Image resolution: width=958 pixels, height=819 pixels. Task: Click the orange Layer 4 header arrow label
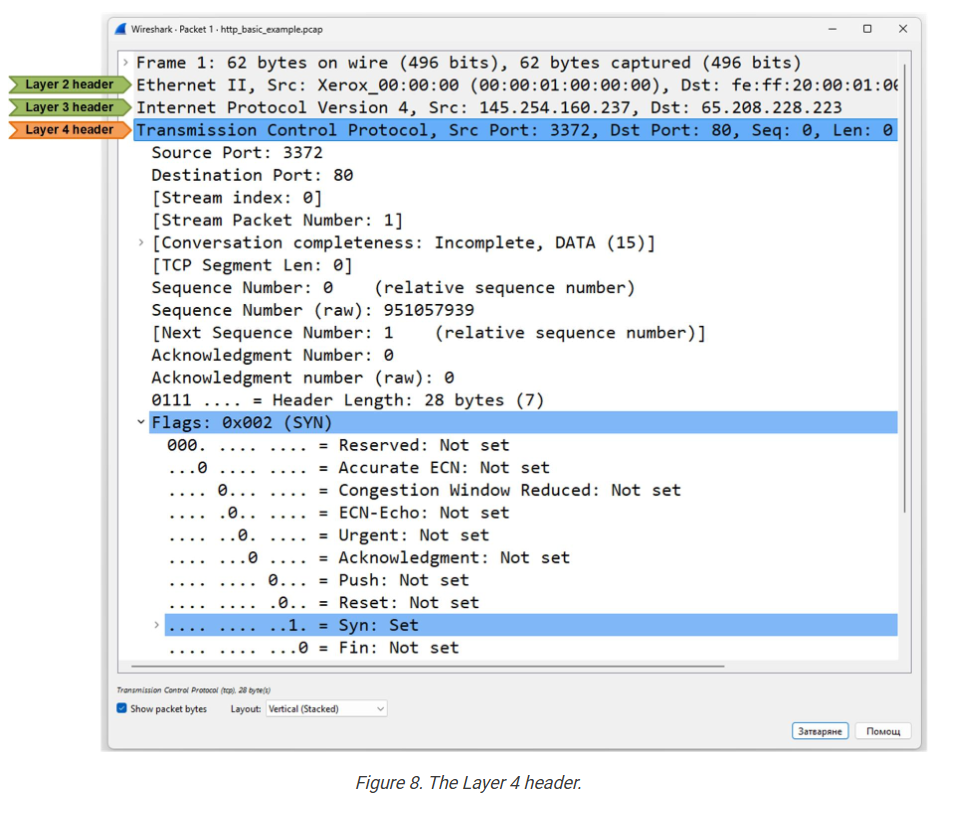point(69,130)
